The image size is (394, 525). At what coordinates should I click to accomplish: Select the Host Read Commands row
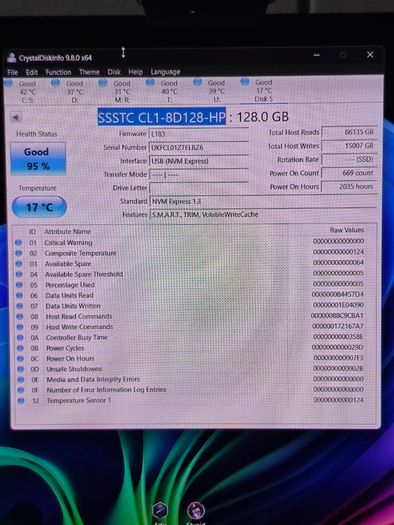195,316
